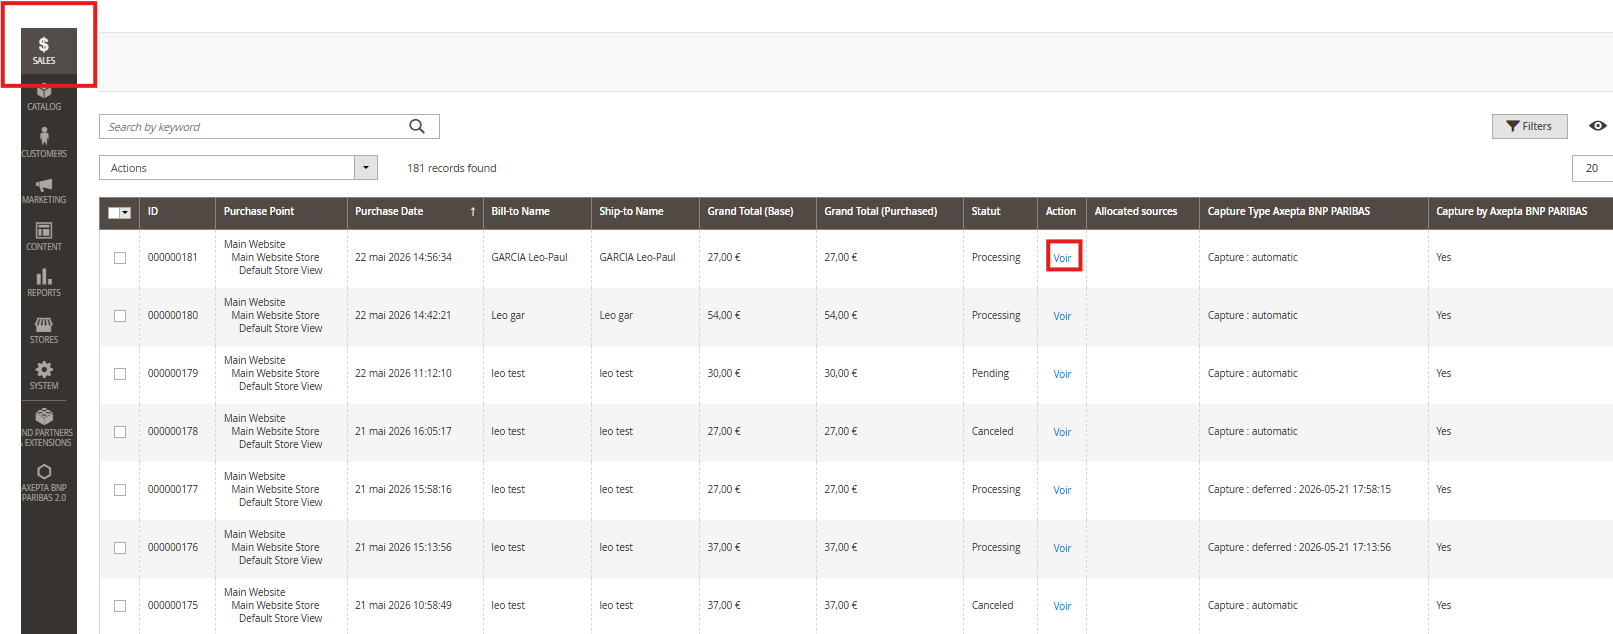The height and width of the screenshot is (634, 1613).
Task: Click Voir for order 000000178
Action: tap(1062, 432)
